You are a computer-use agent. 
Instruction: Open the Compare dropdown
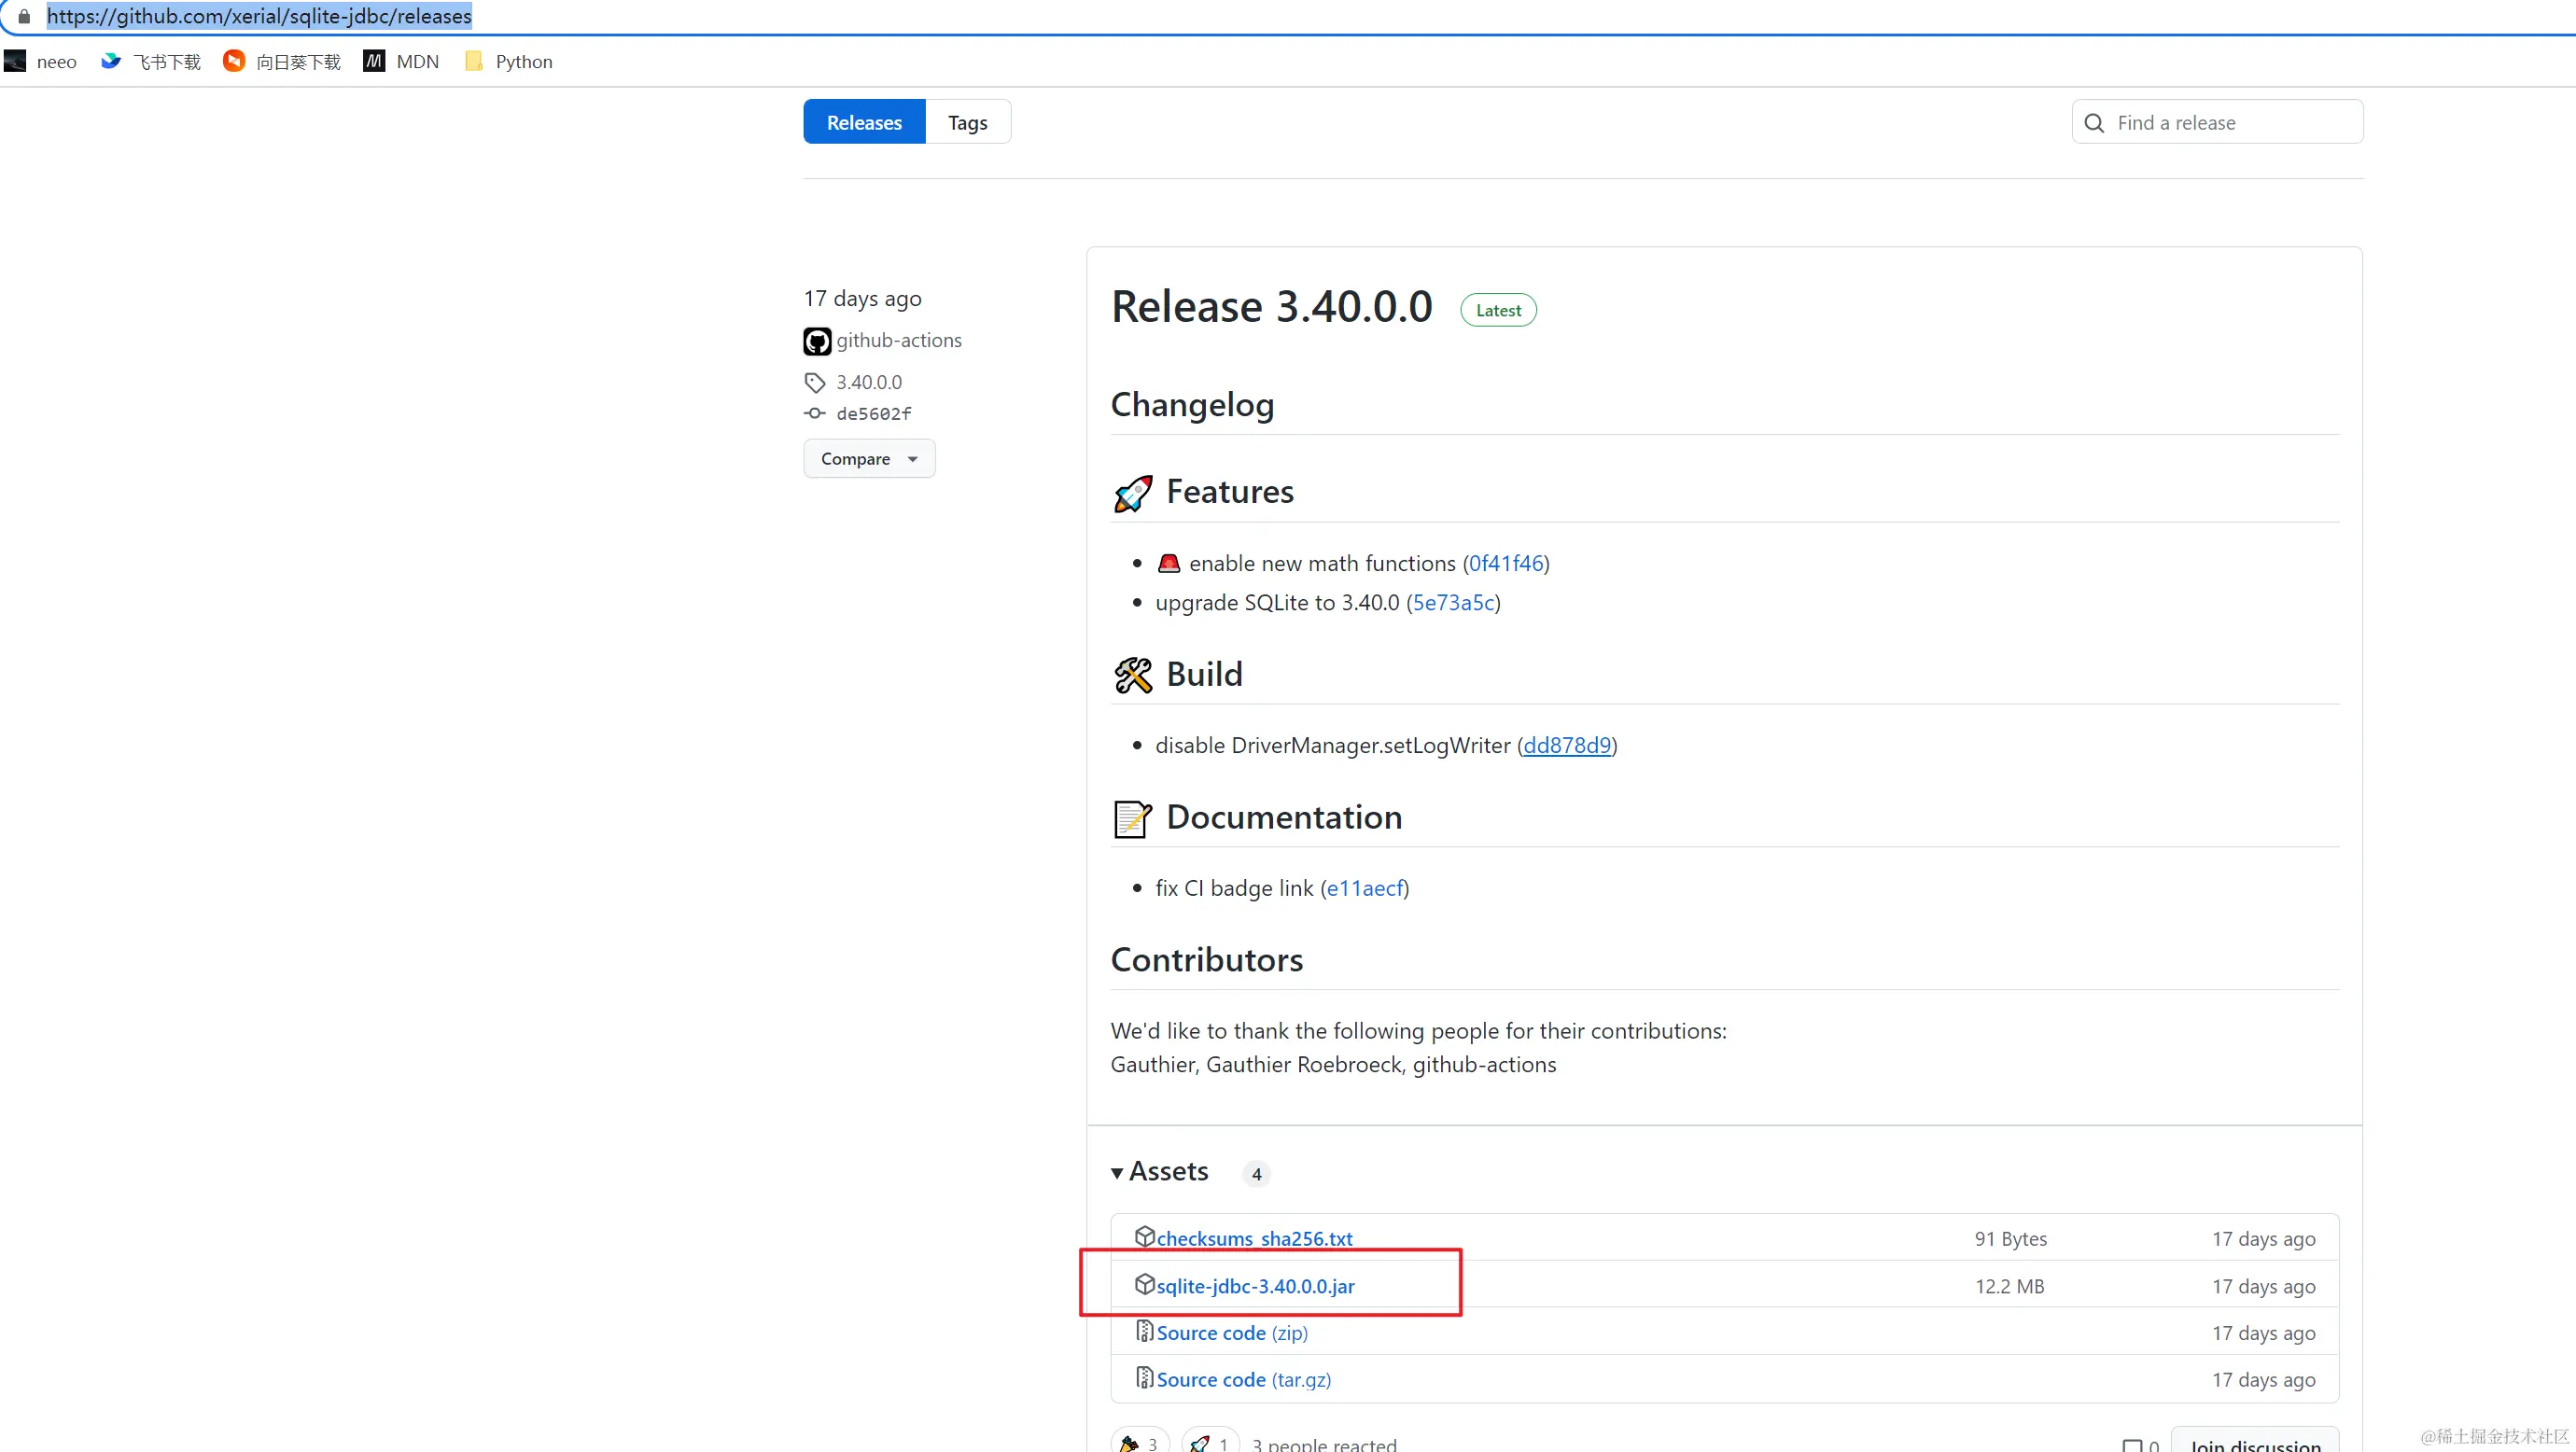pos(869,459)
